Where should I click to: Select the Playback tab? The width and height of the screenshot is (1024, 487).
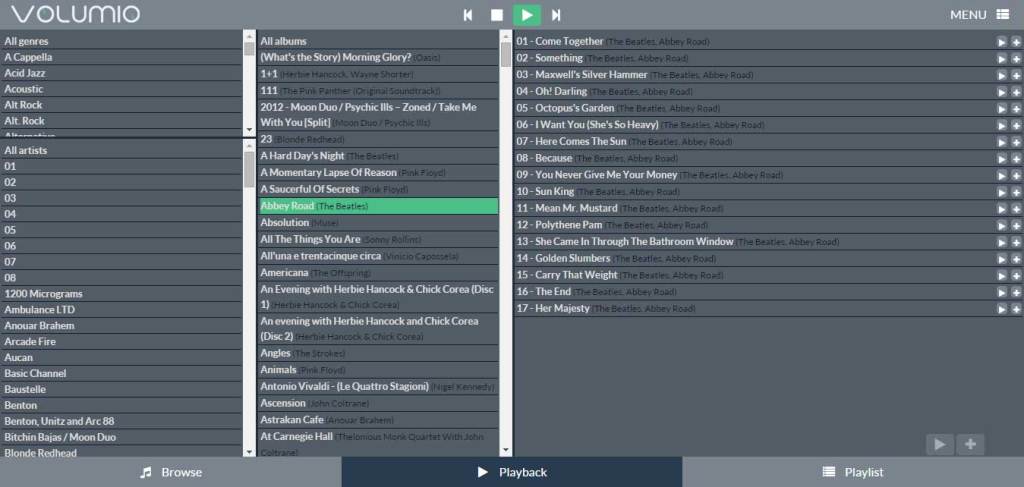click(512, 472)
